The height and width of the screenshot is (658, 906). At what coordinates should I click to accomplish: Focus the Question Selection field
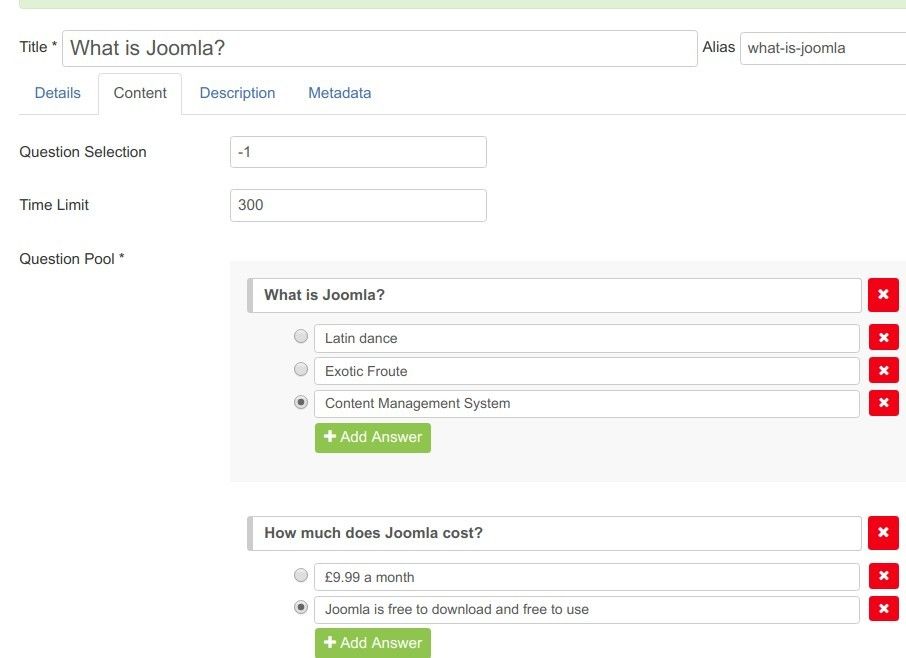pos(358,152)
